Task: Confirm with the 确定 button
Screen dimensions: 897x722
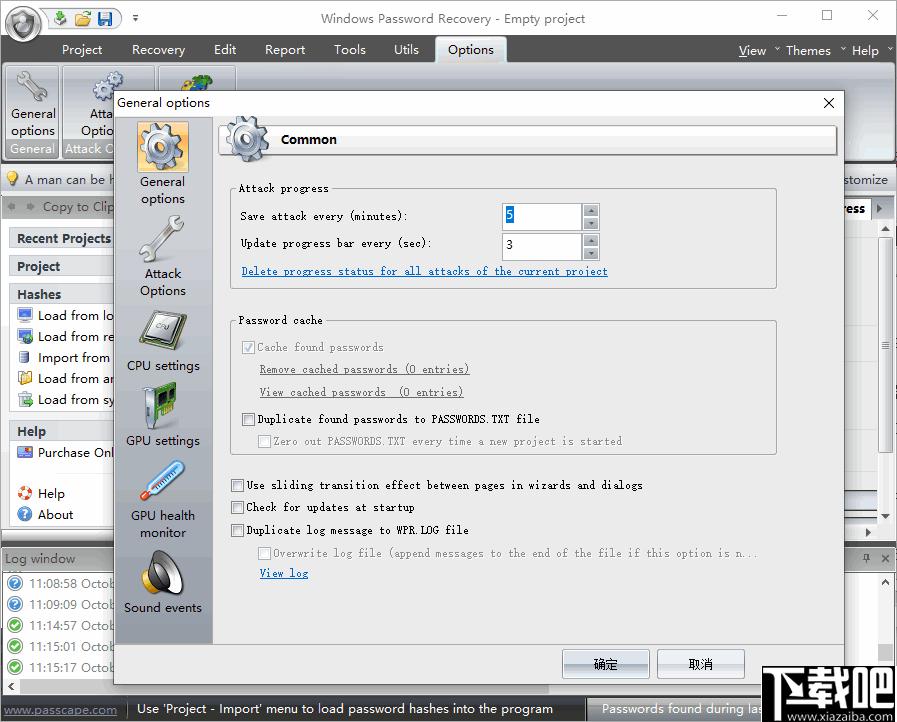Action: coord(605,664)
